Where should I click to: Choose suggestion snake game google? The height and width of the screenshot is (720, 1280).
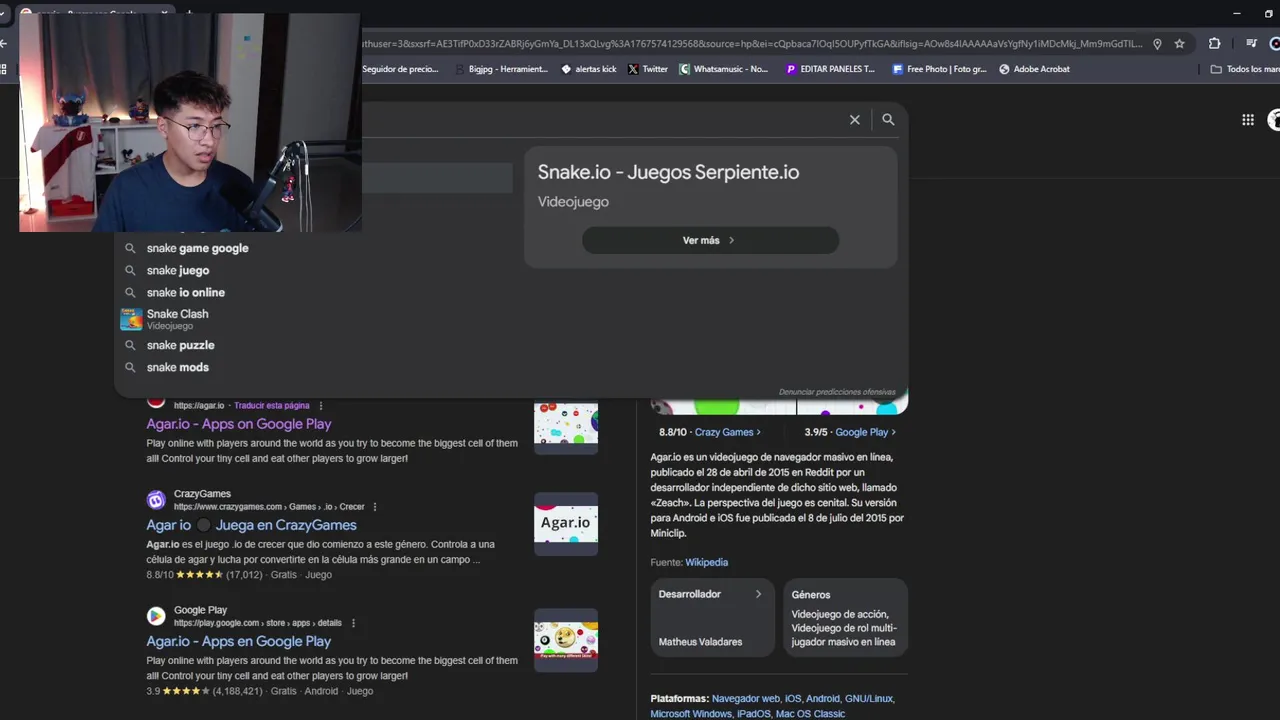[x=197, y=248]
